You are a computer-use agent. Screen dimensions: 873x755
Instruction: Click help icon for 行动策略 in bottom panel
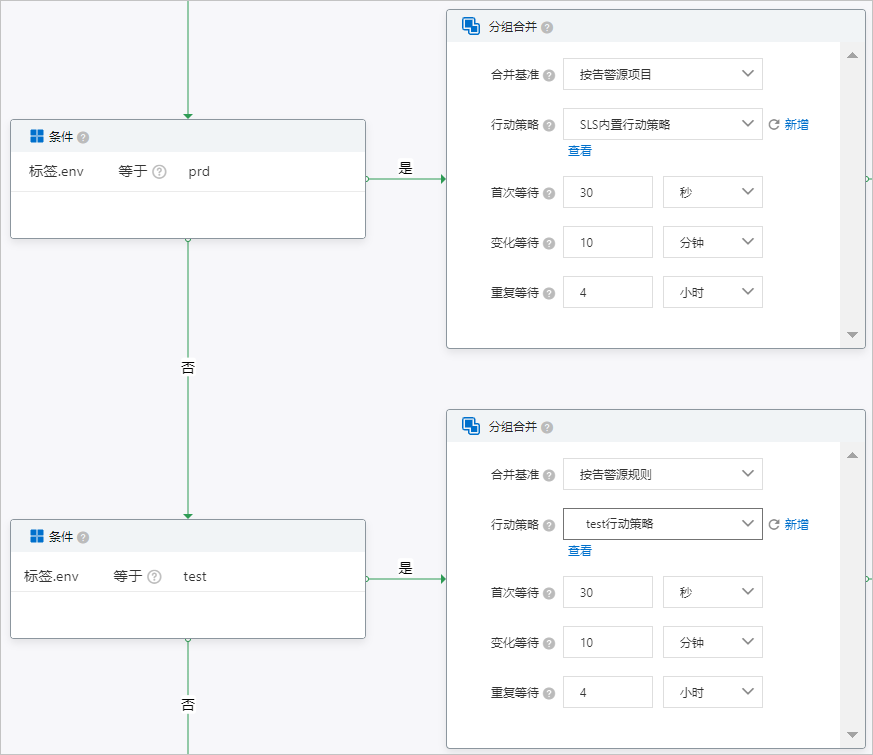tap(549, 525)
